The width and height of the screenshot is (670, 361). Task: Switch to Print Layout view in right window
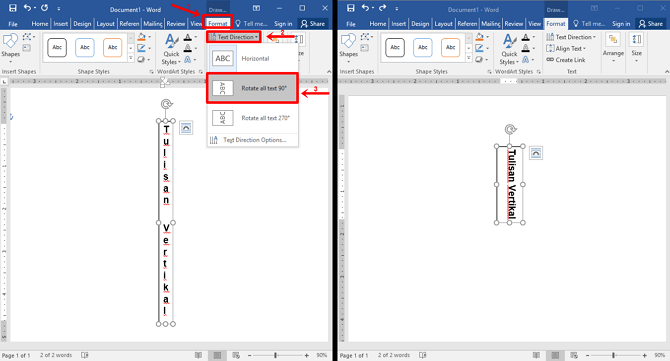(x=555, y=355)
